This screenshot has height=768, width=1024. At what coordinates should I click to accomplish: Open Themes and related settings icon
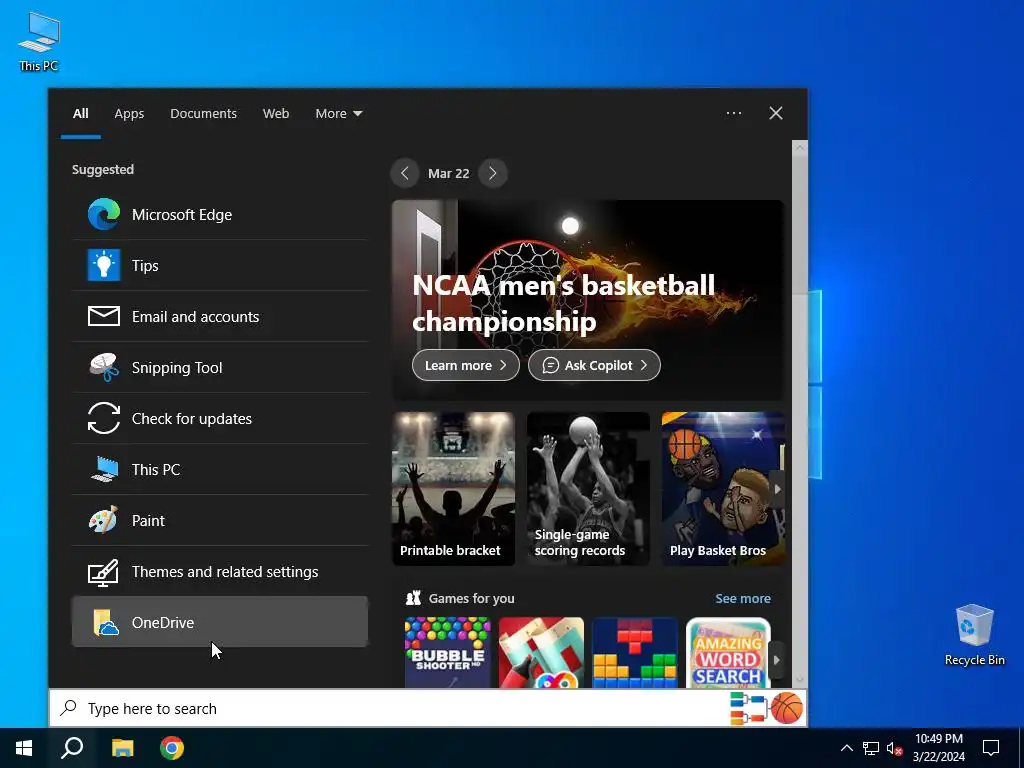pos(104,571)
